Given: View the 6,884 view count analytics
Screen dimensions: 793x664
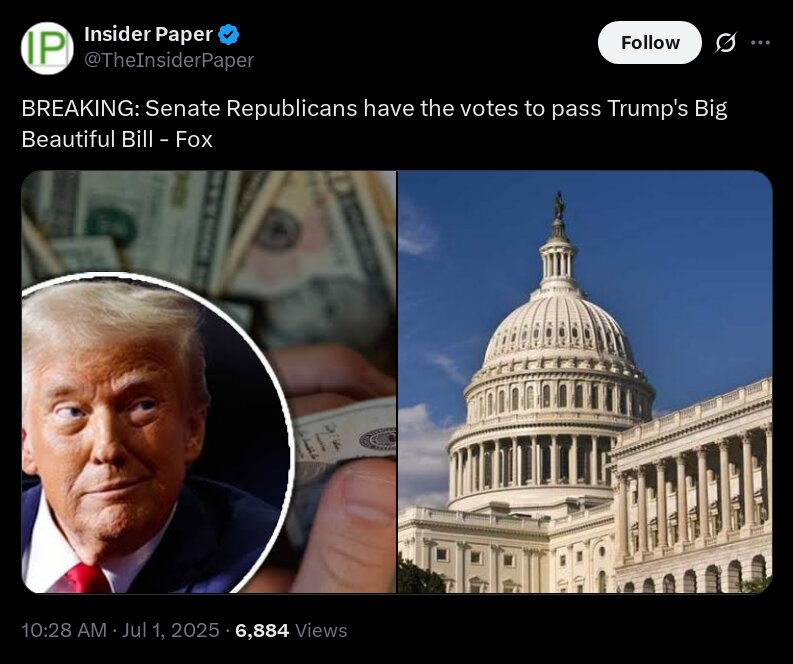Looking at the screenshot, I should (262, 630).
